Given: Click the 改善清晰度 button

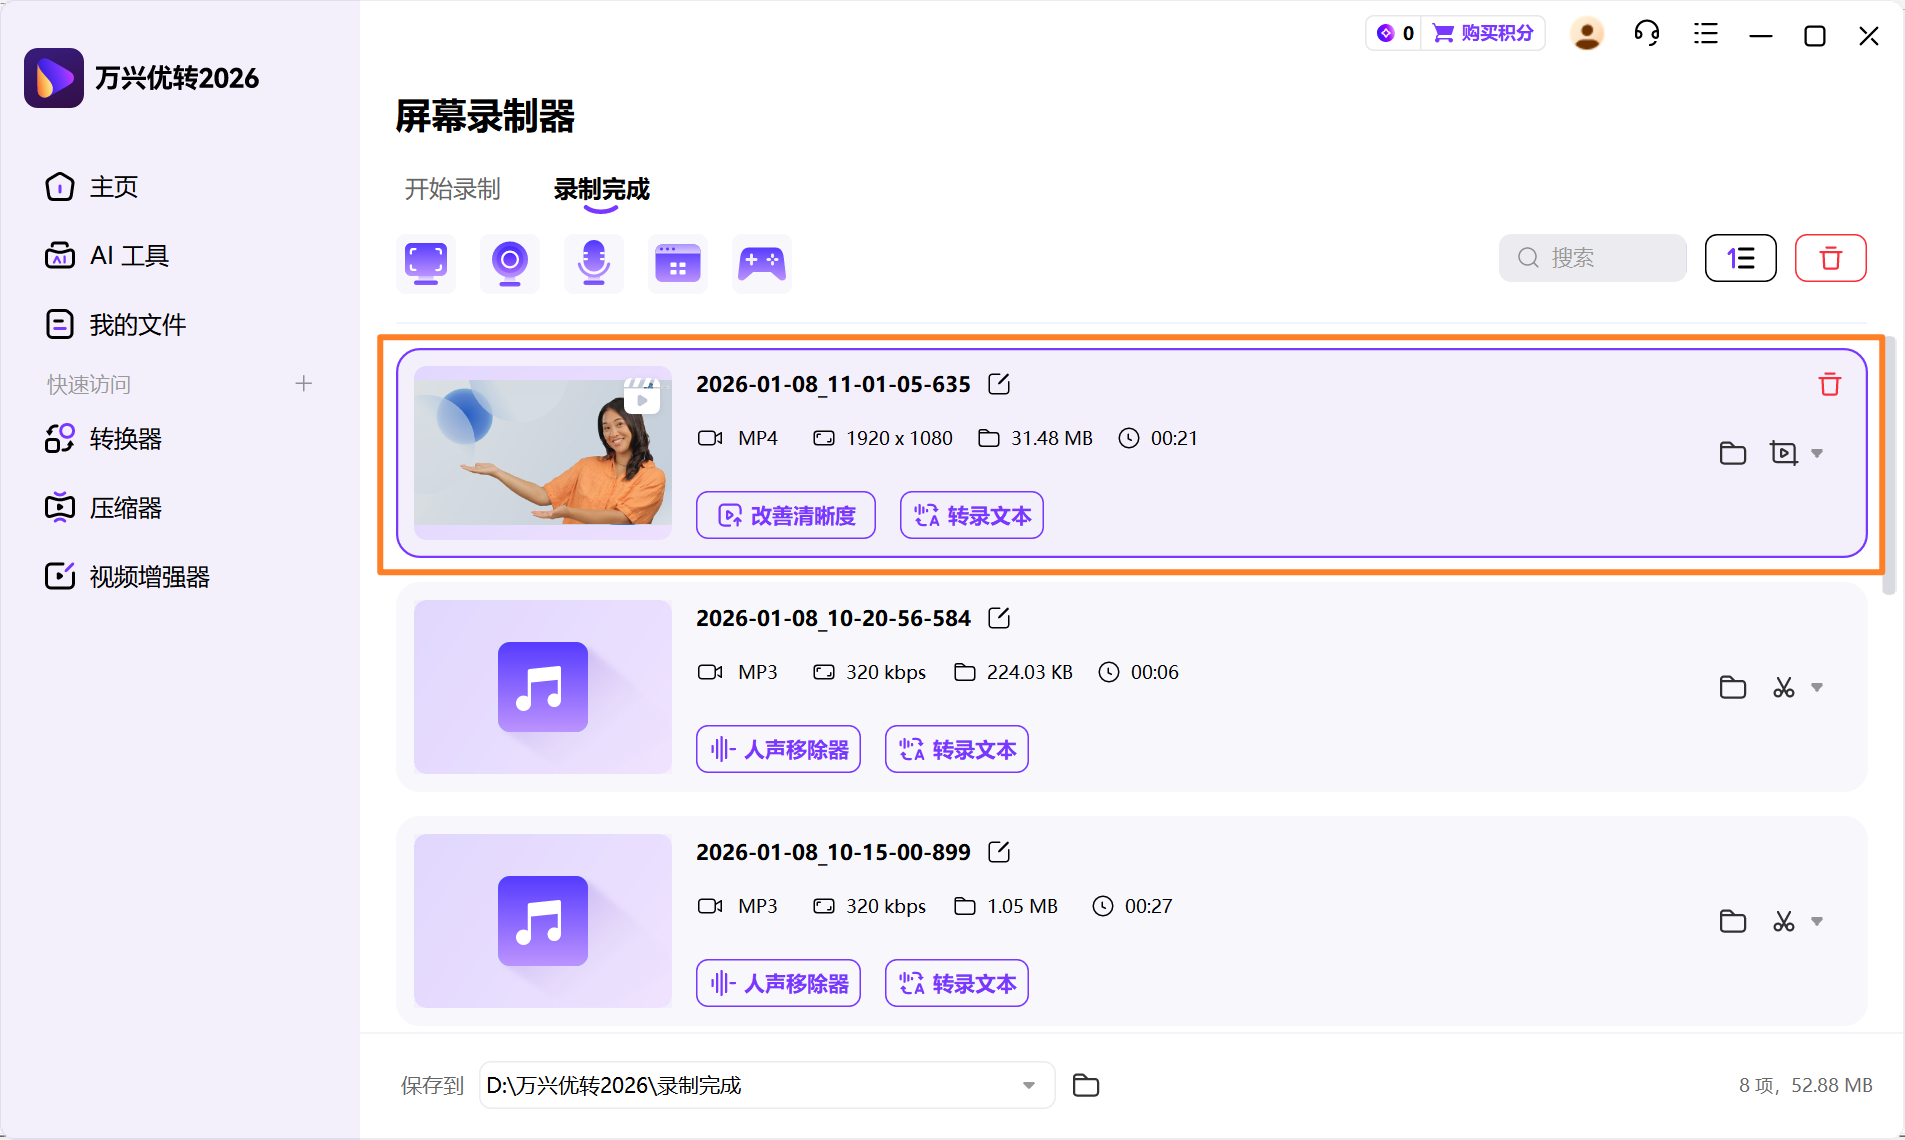Looking at the screenshot, I should (x=785, y=515).
